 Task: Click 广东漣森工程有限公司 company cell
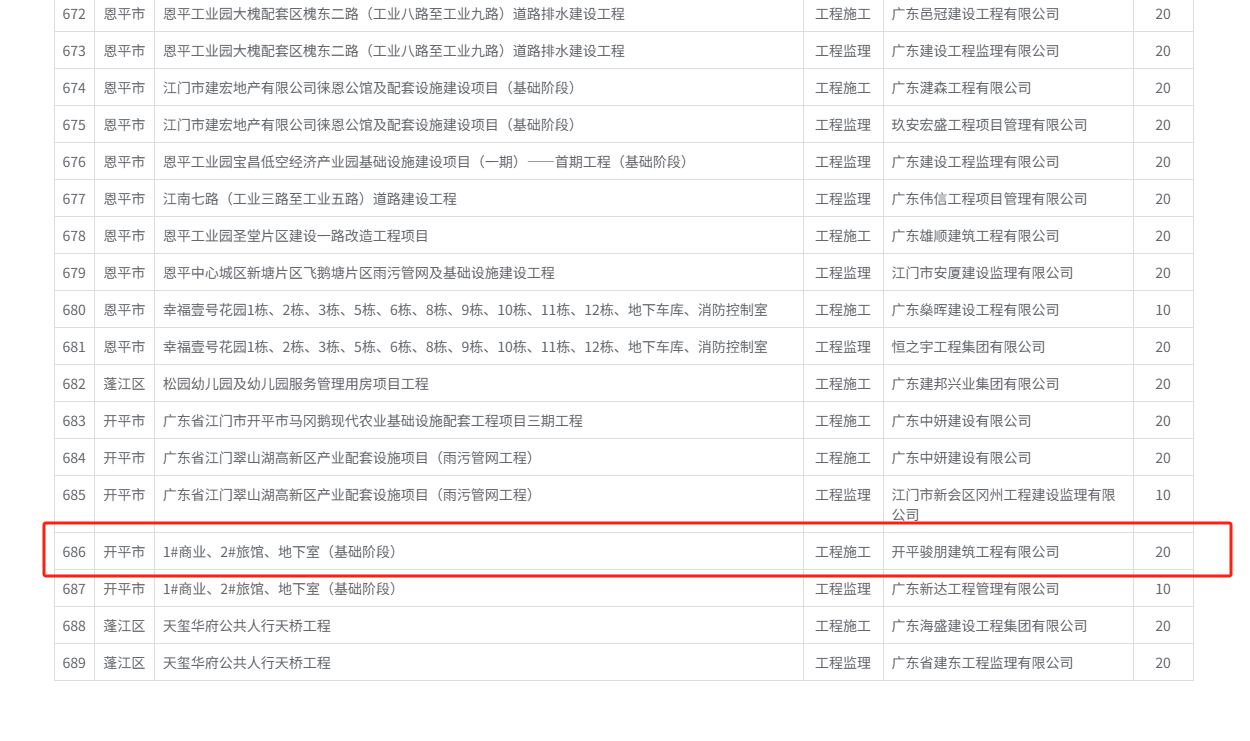(961, 88)
